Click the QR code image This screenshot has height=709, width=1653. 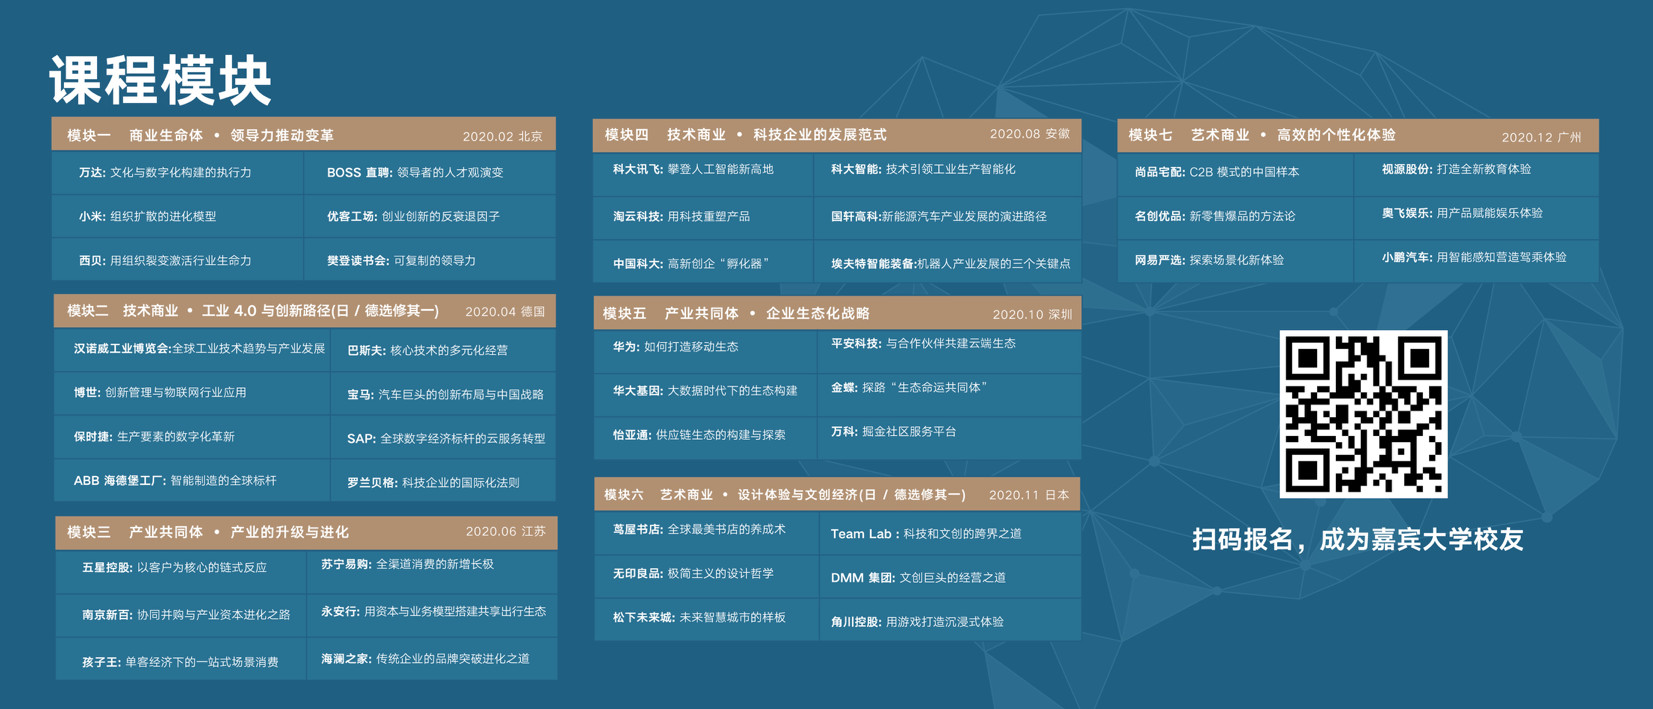tap(1363, 414)
